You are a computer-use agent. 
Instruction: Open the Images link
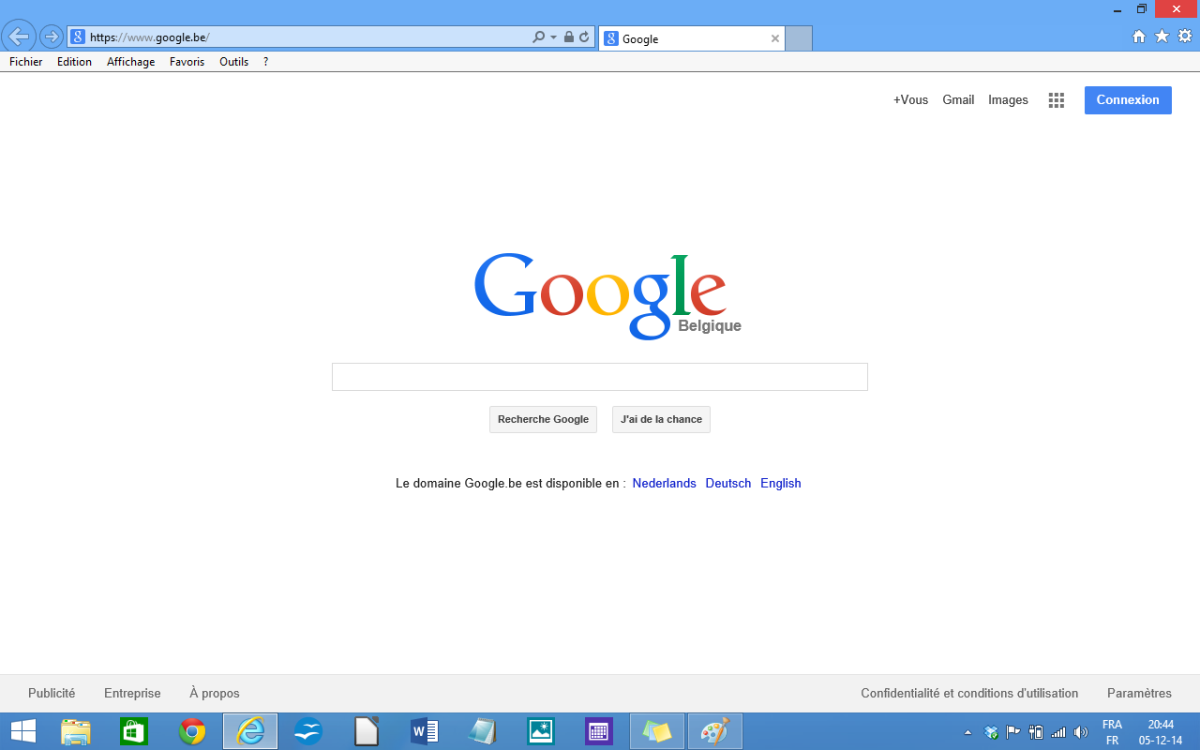click(x=1008, y=100)
